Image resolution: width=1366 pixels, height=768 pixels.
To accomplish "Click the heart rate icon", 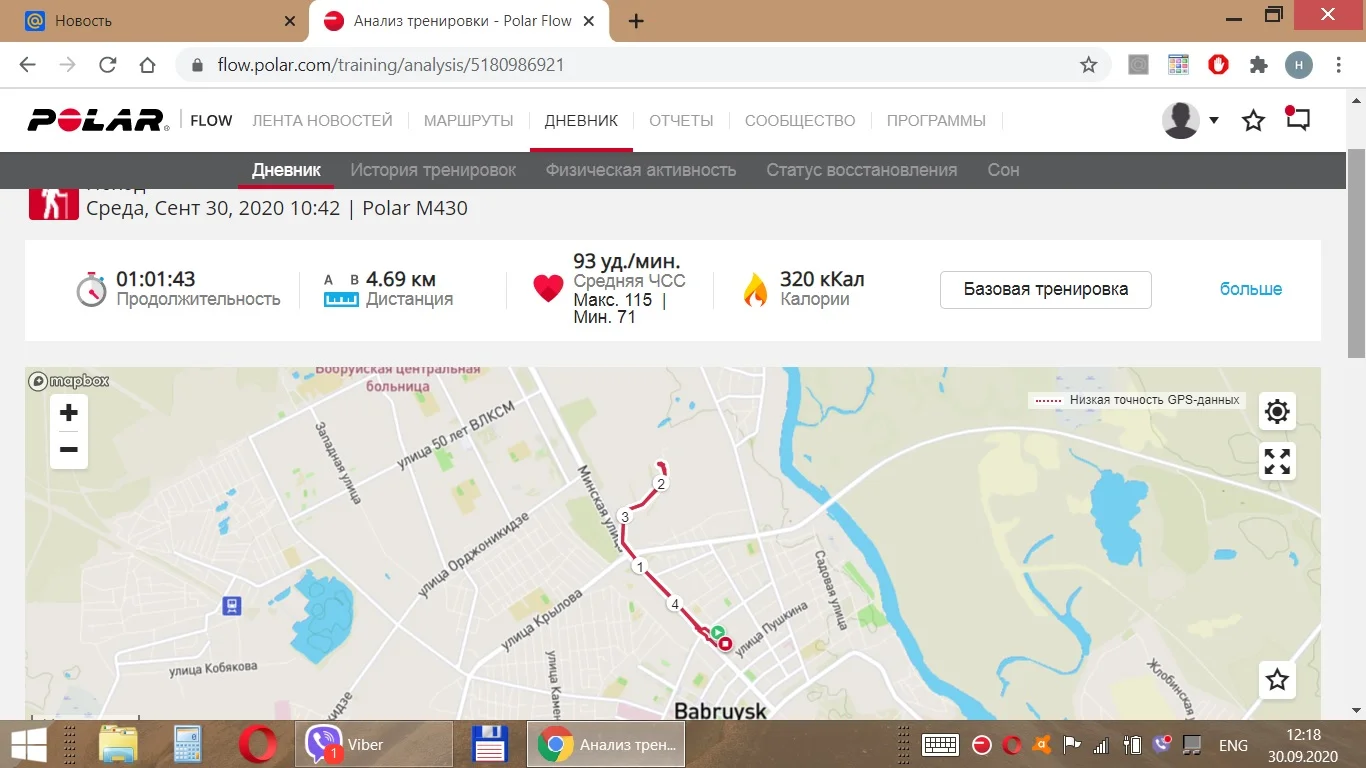I will pos(548,290).
